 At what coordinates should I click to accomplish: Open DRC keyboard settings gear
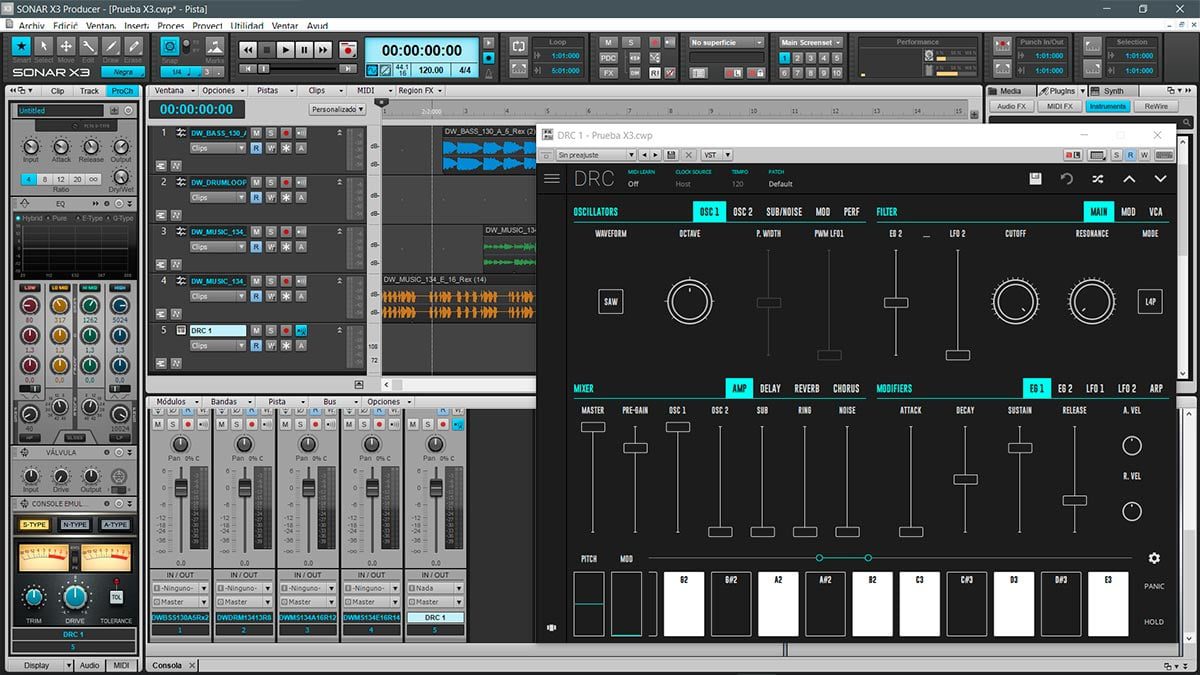click(1154, 558)
